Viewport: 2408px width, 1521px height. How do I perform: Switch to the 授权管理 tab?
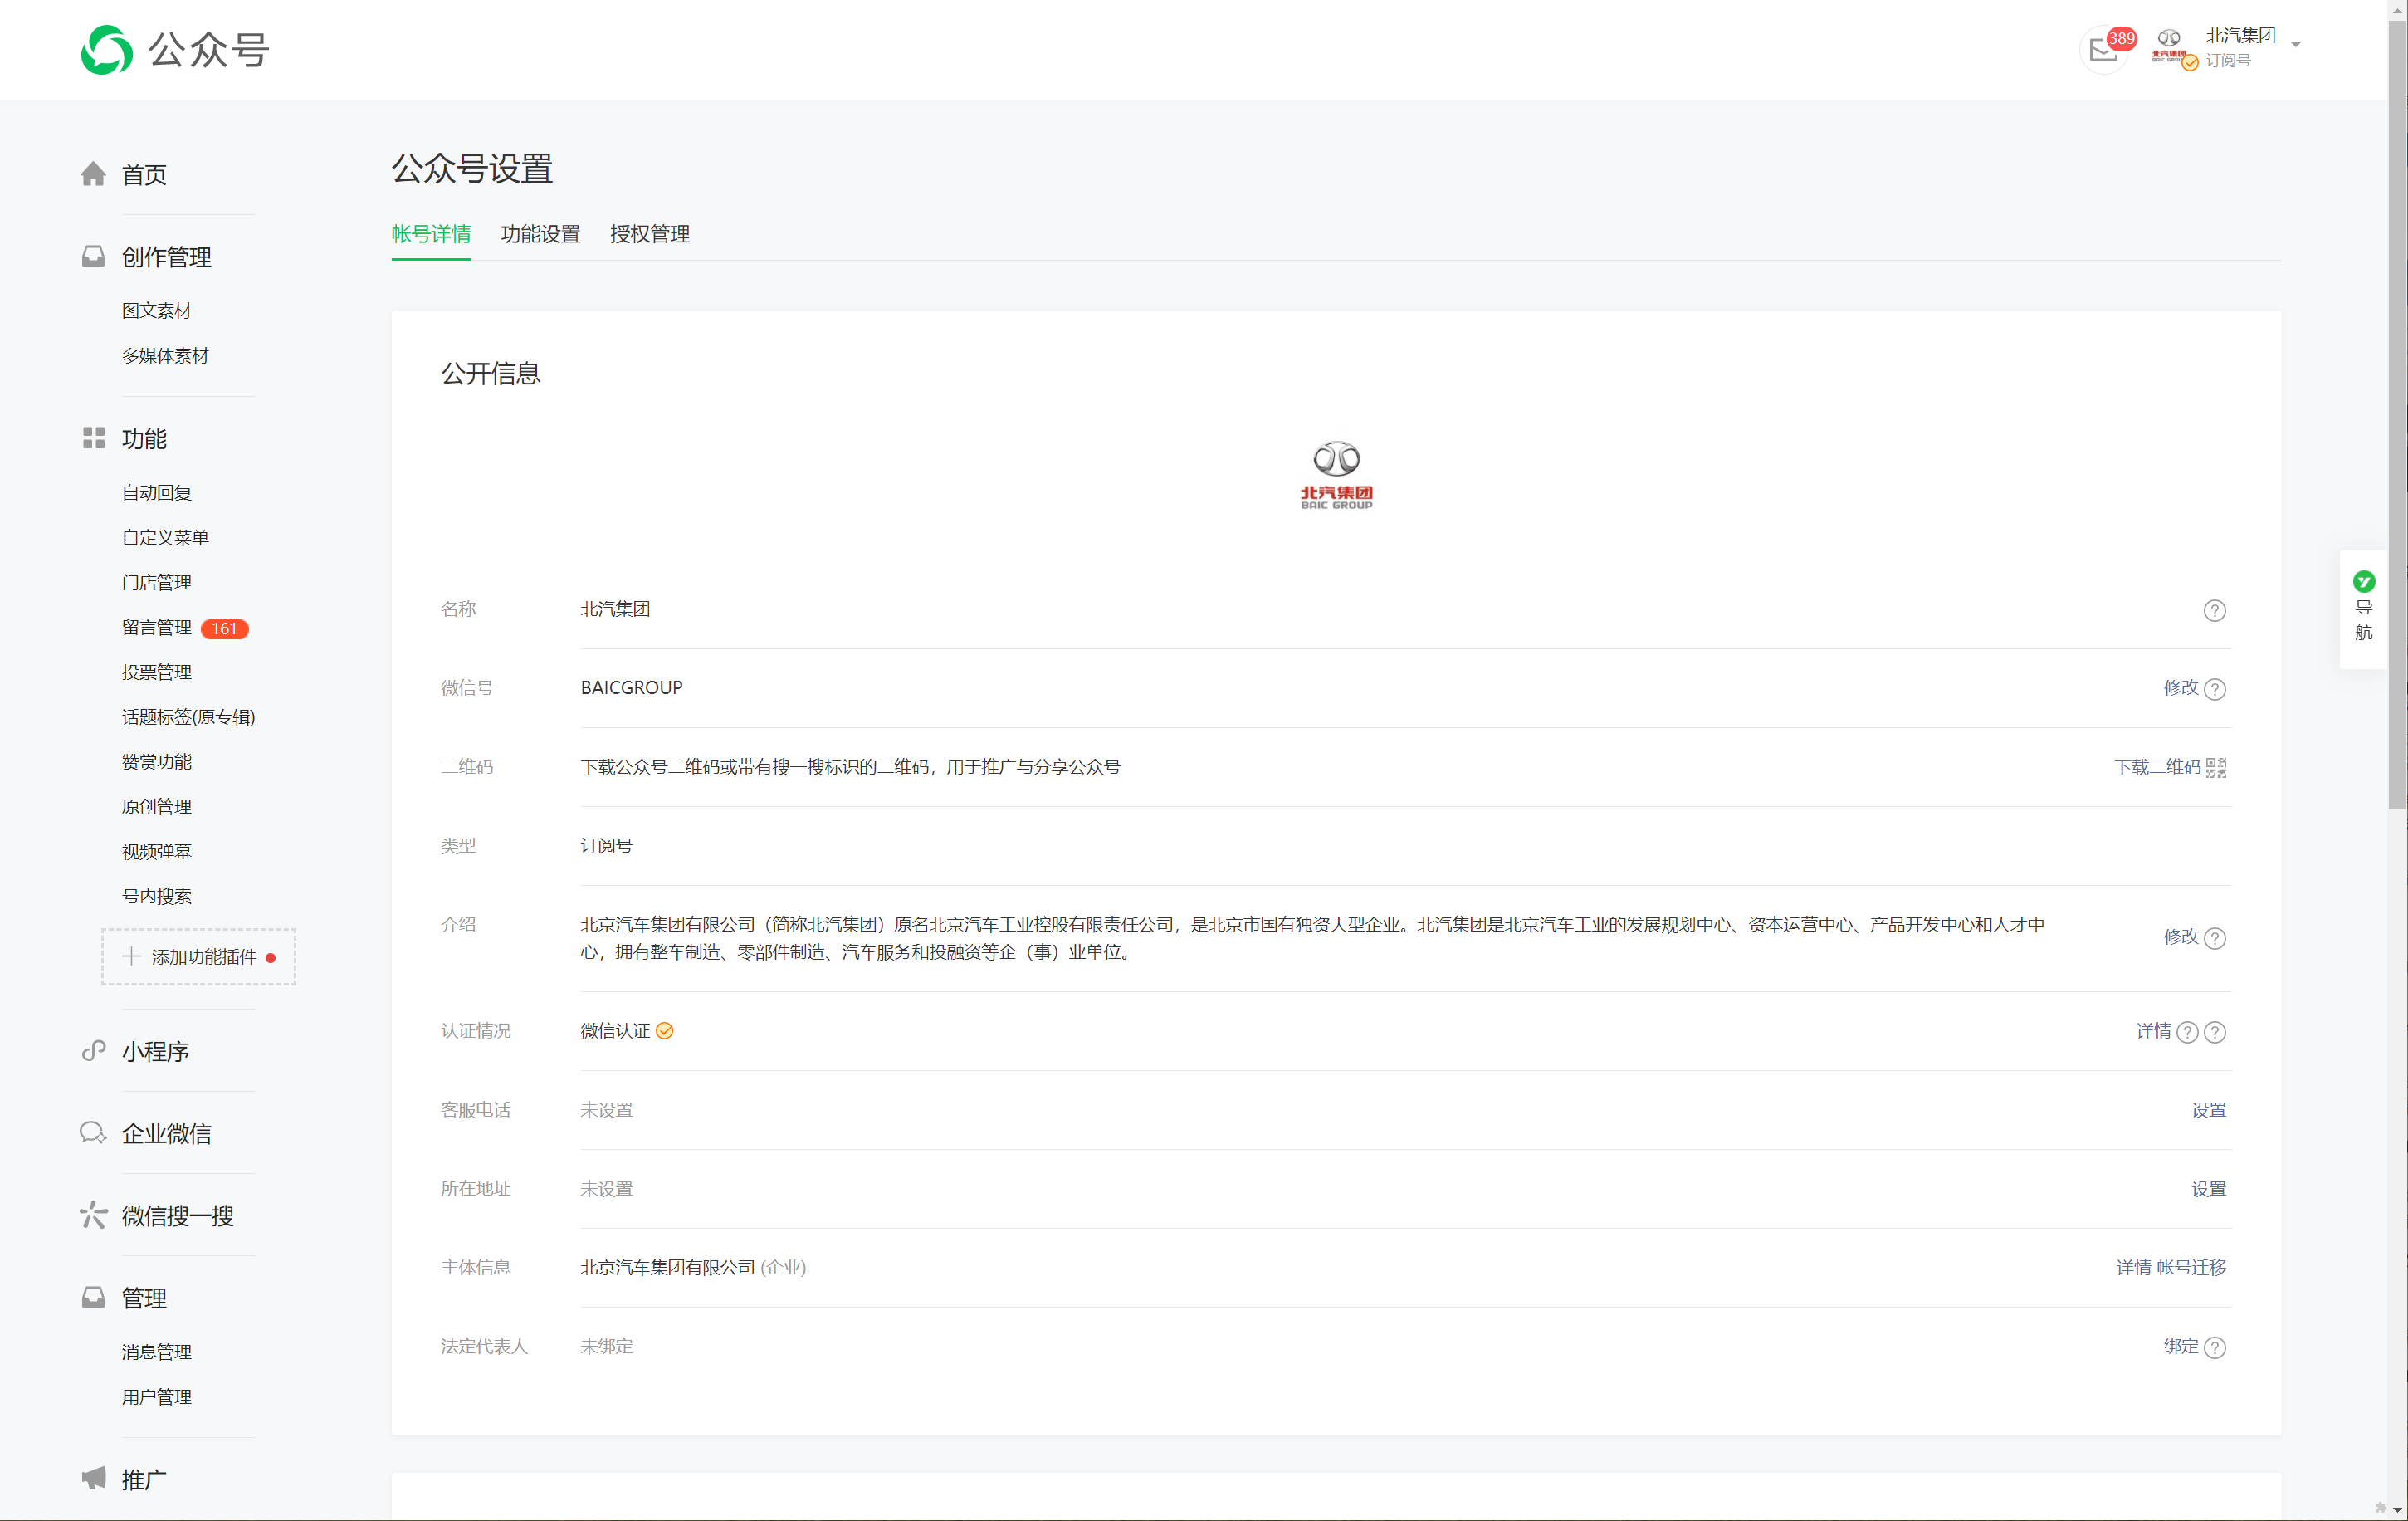point(649,234)
